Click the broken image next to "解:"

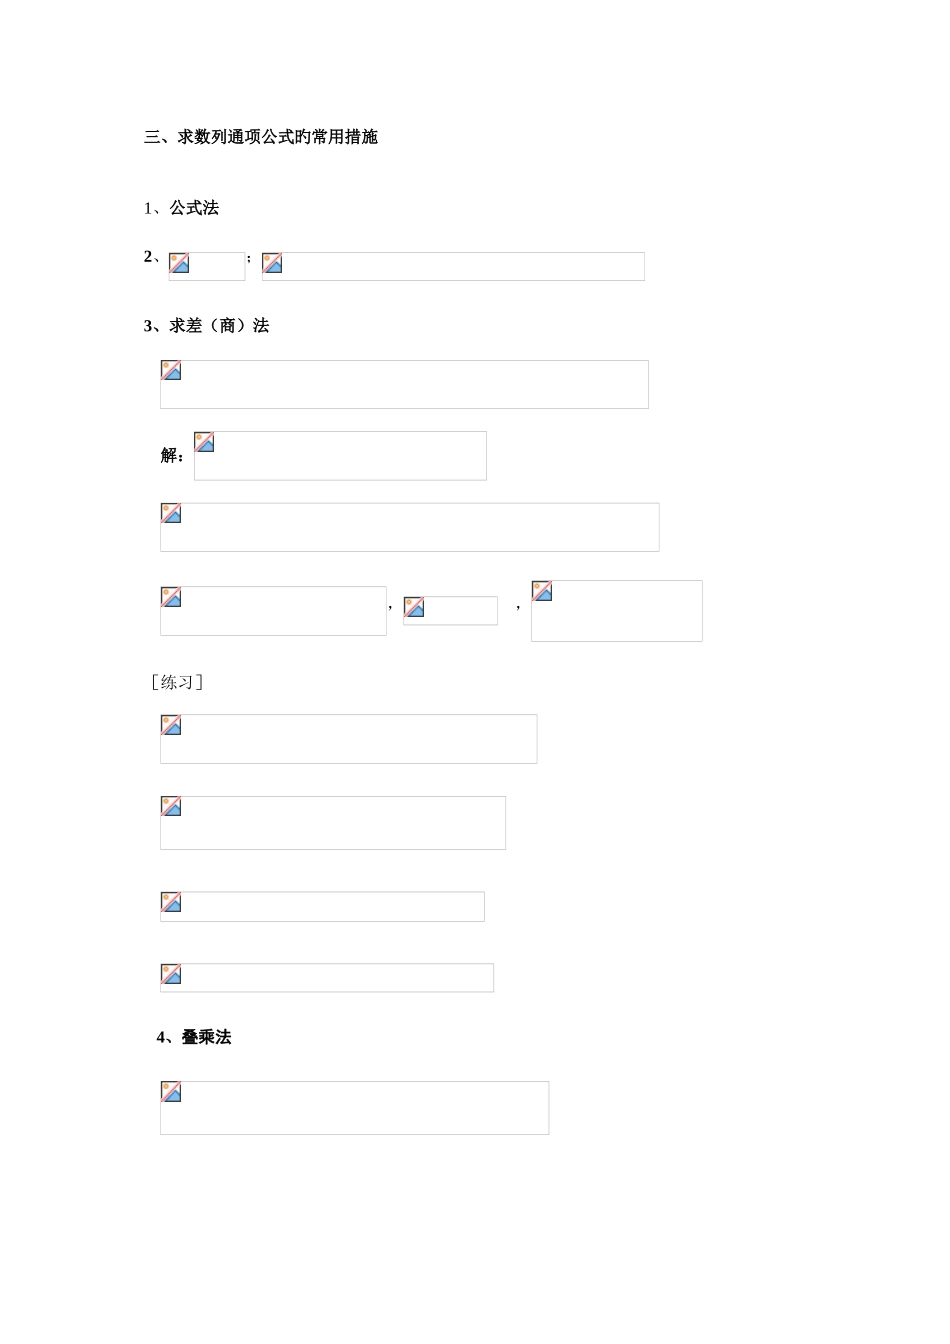click(x=340, y=456)
